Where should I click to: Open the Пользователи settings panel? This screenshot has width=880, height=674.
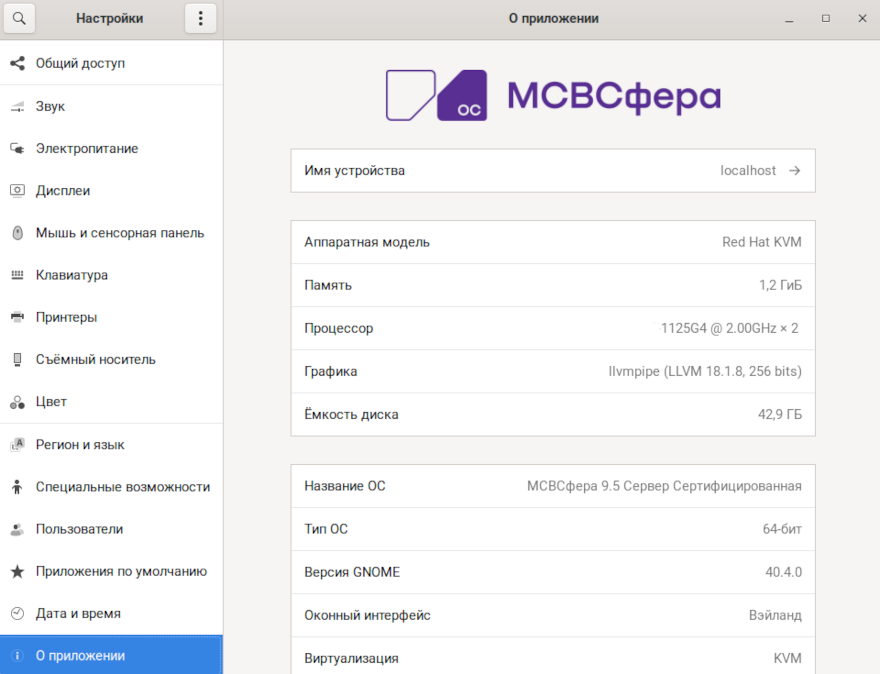click(x=79, y=529)
